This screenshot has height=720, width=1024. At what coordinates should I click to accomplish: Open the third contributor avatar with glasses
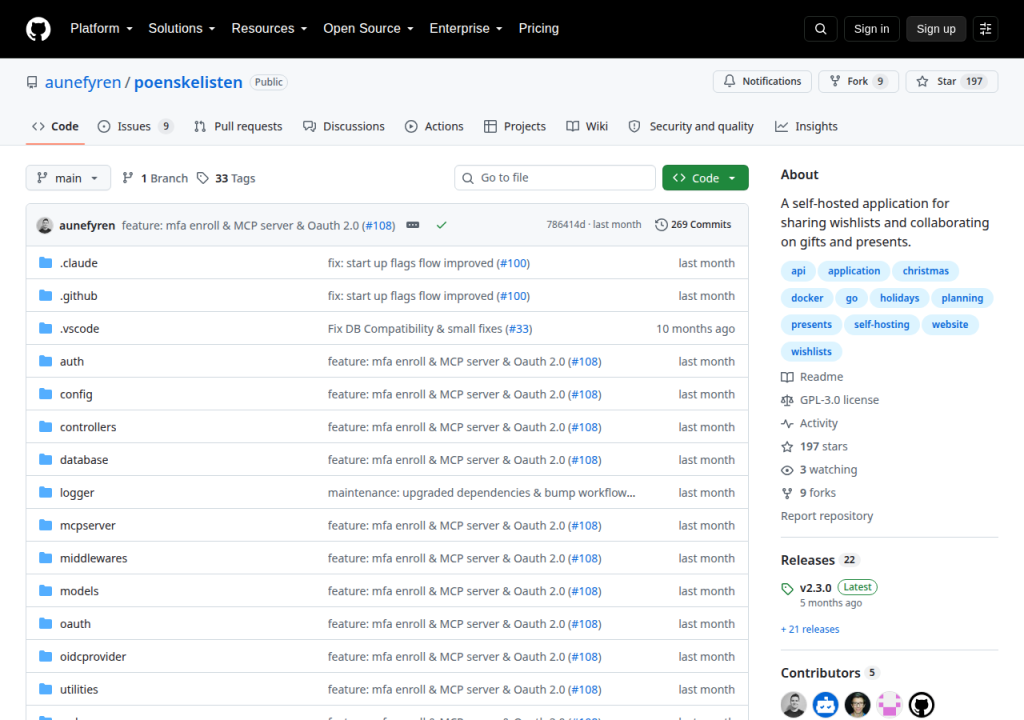coord(857,704)
